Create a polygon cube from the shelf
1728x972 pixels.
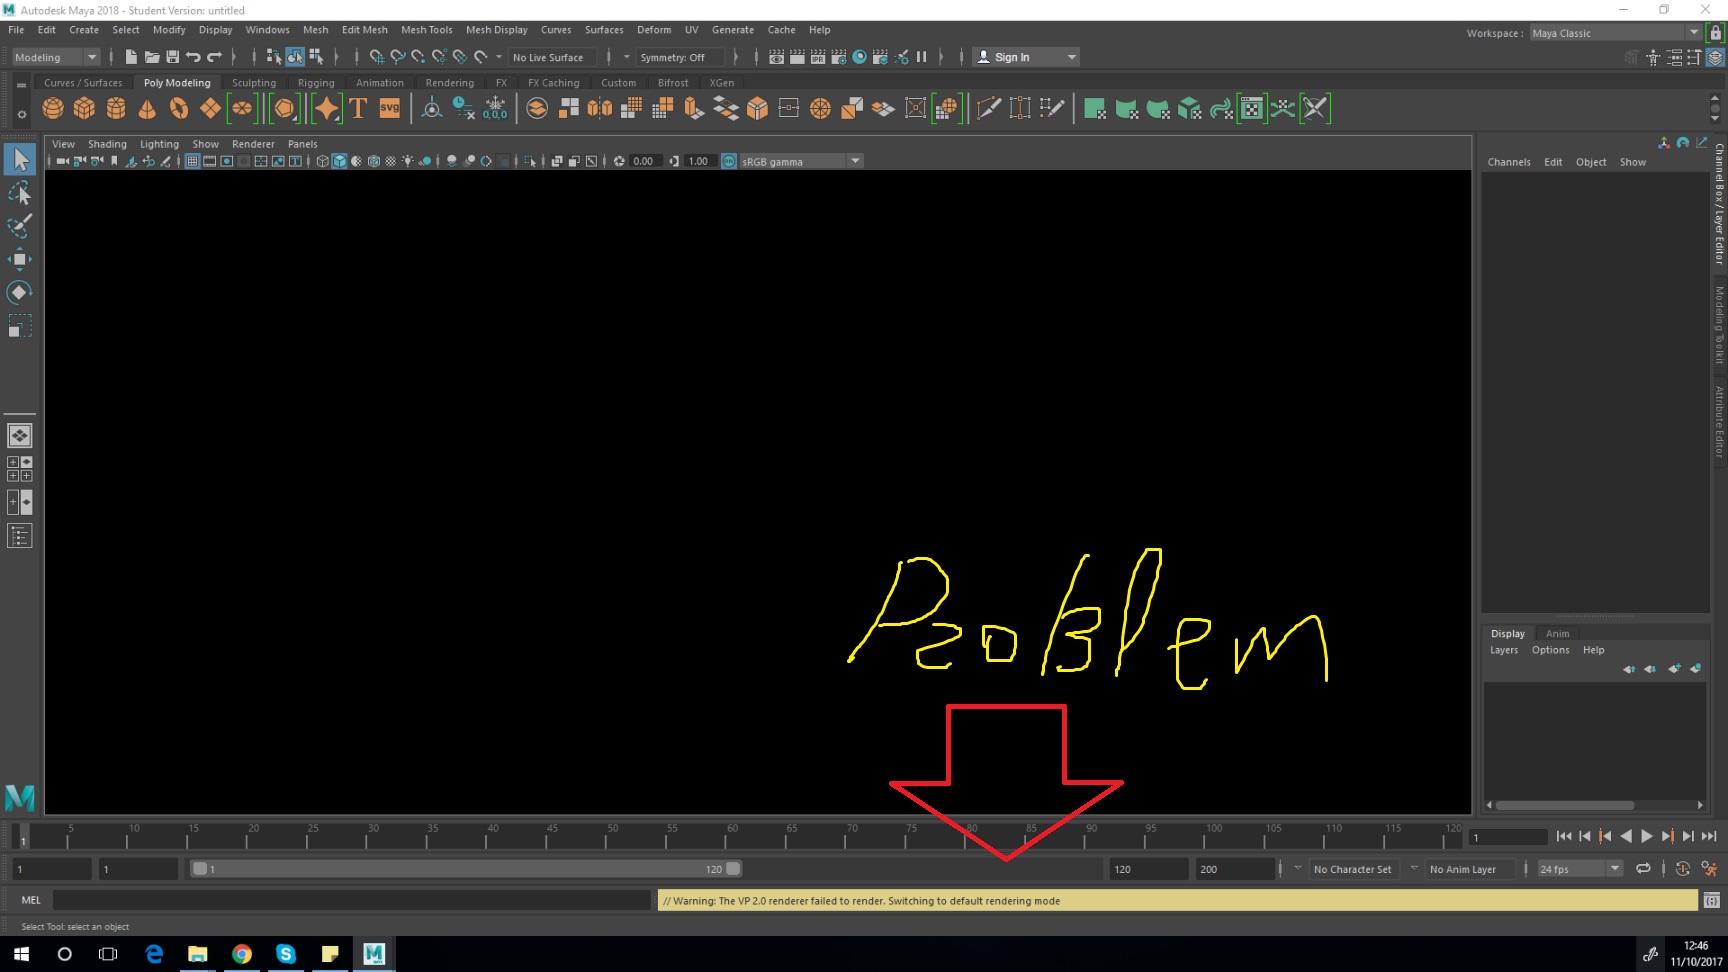click(x=85, y=108)
